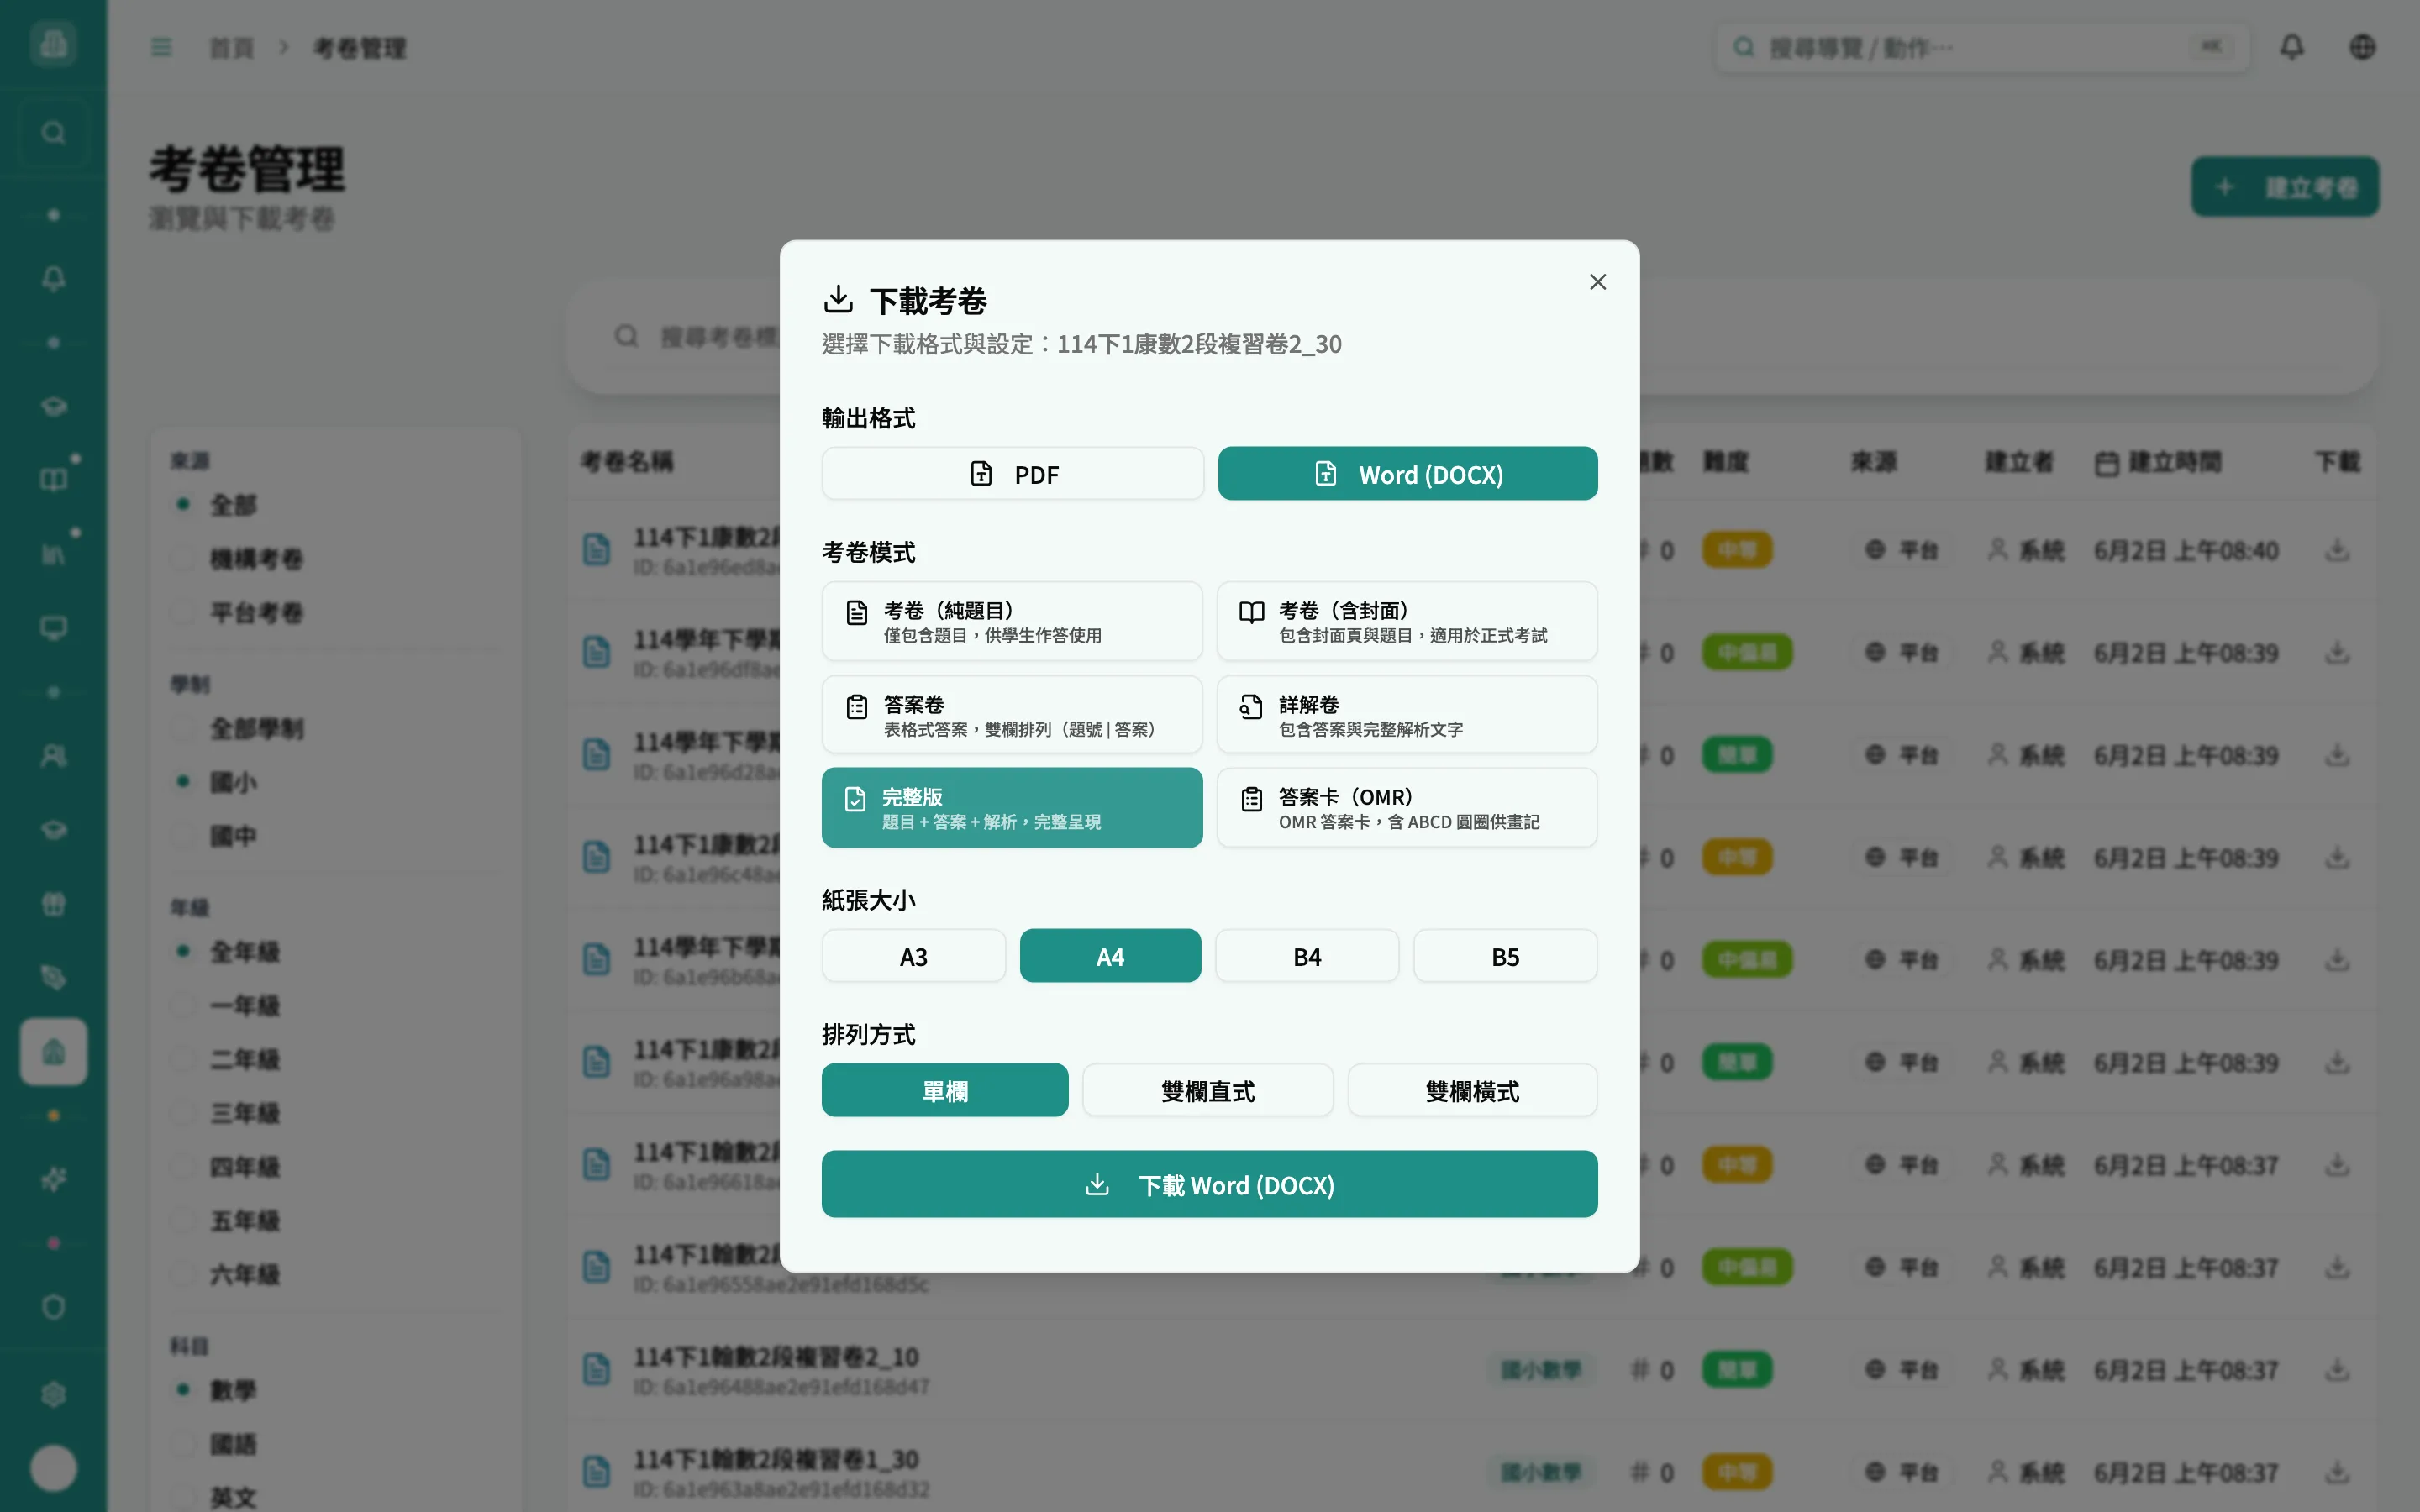This screenshot has height=1512, width=2420.
Task: Choose 考卷（含封面）mode
Action: 1406,621
